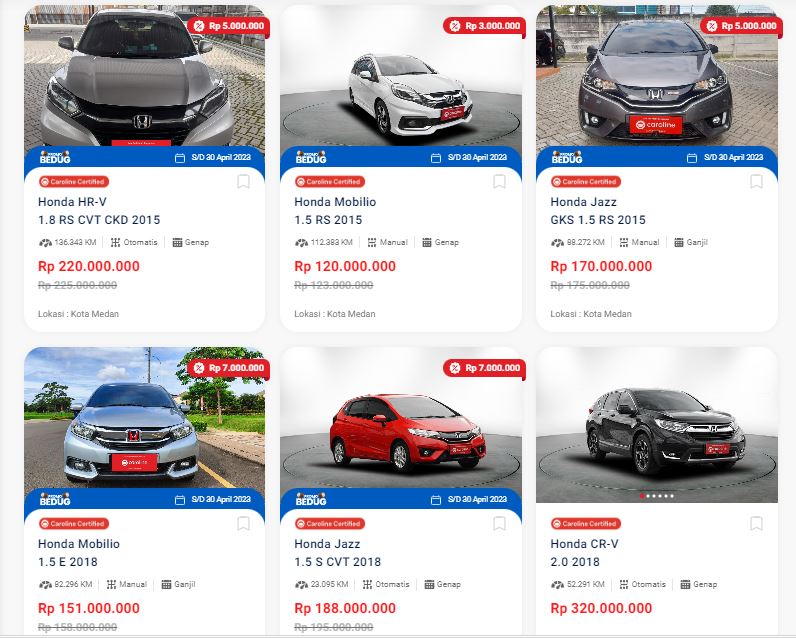Click image carousel dots on Honda CR-V

pos(657,496)
